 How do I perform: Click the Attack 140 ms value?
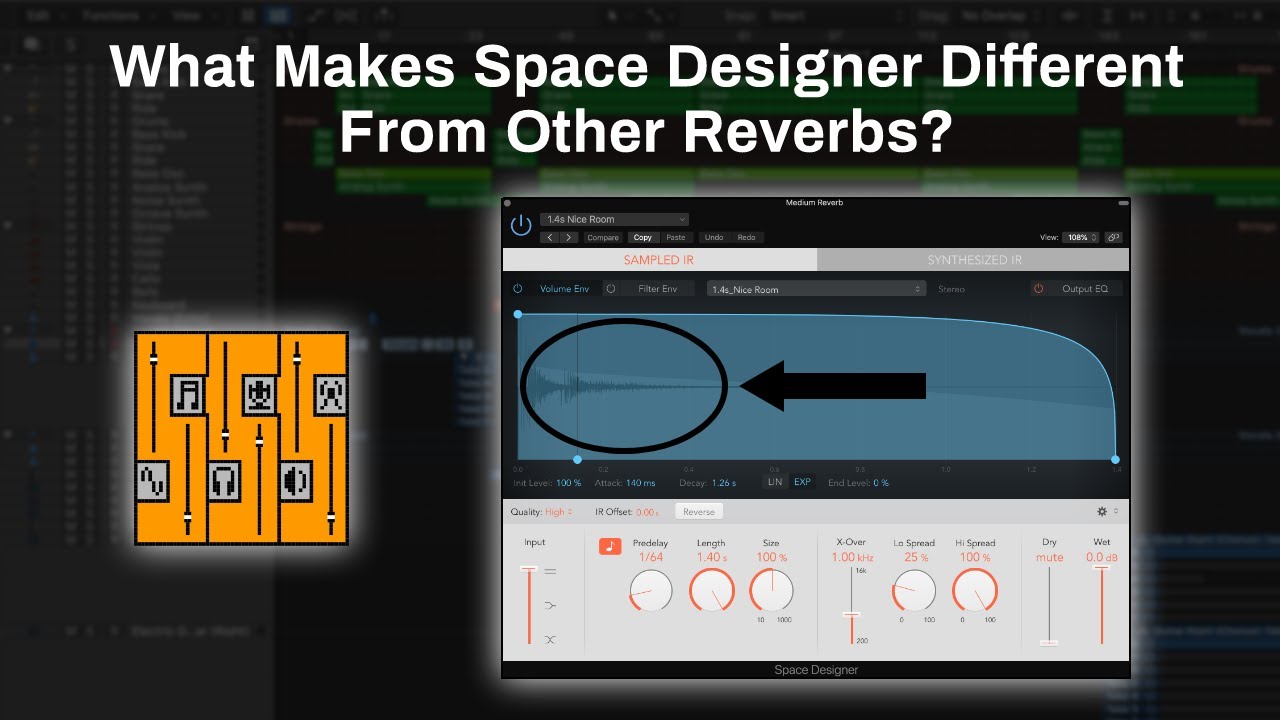coord(640,483)
